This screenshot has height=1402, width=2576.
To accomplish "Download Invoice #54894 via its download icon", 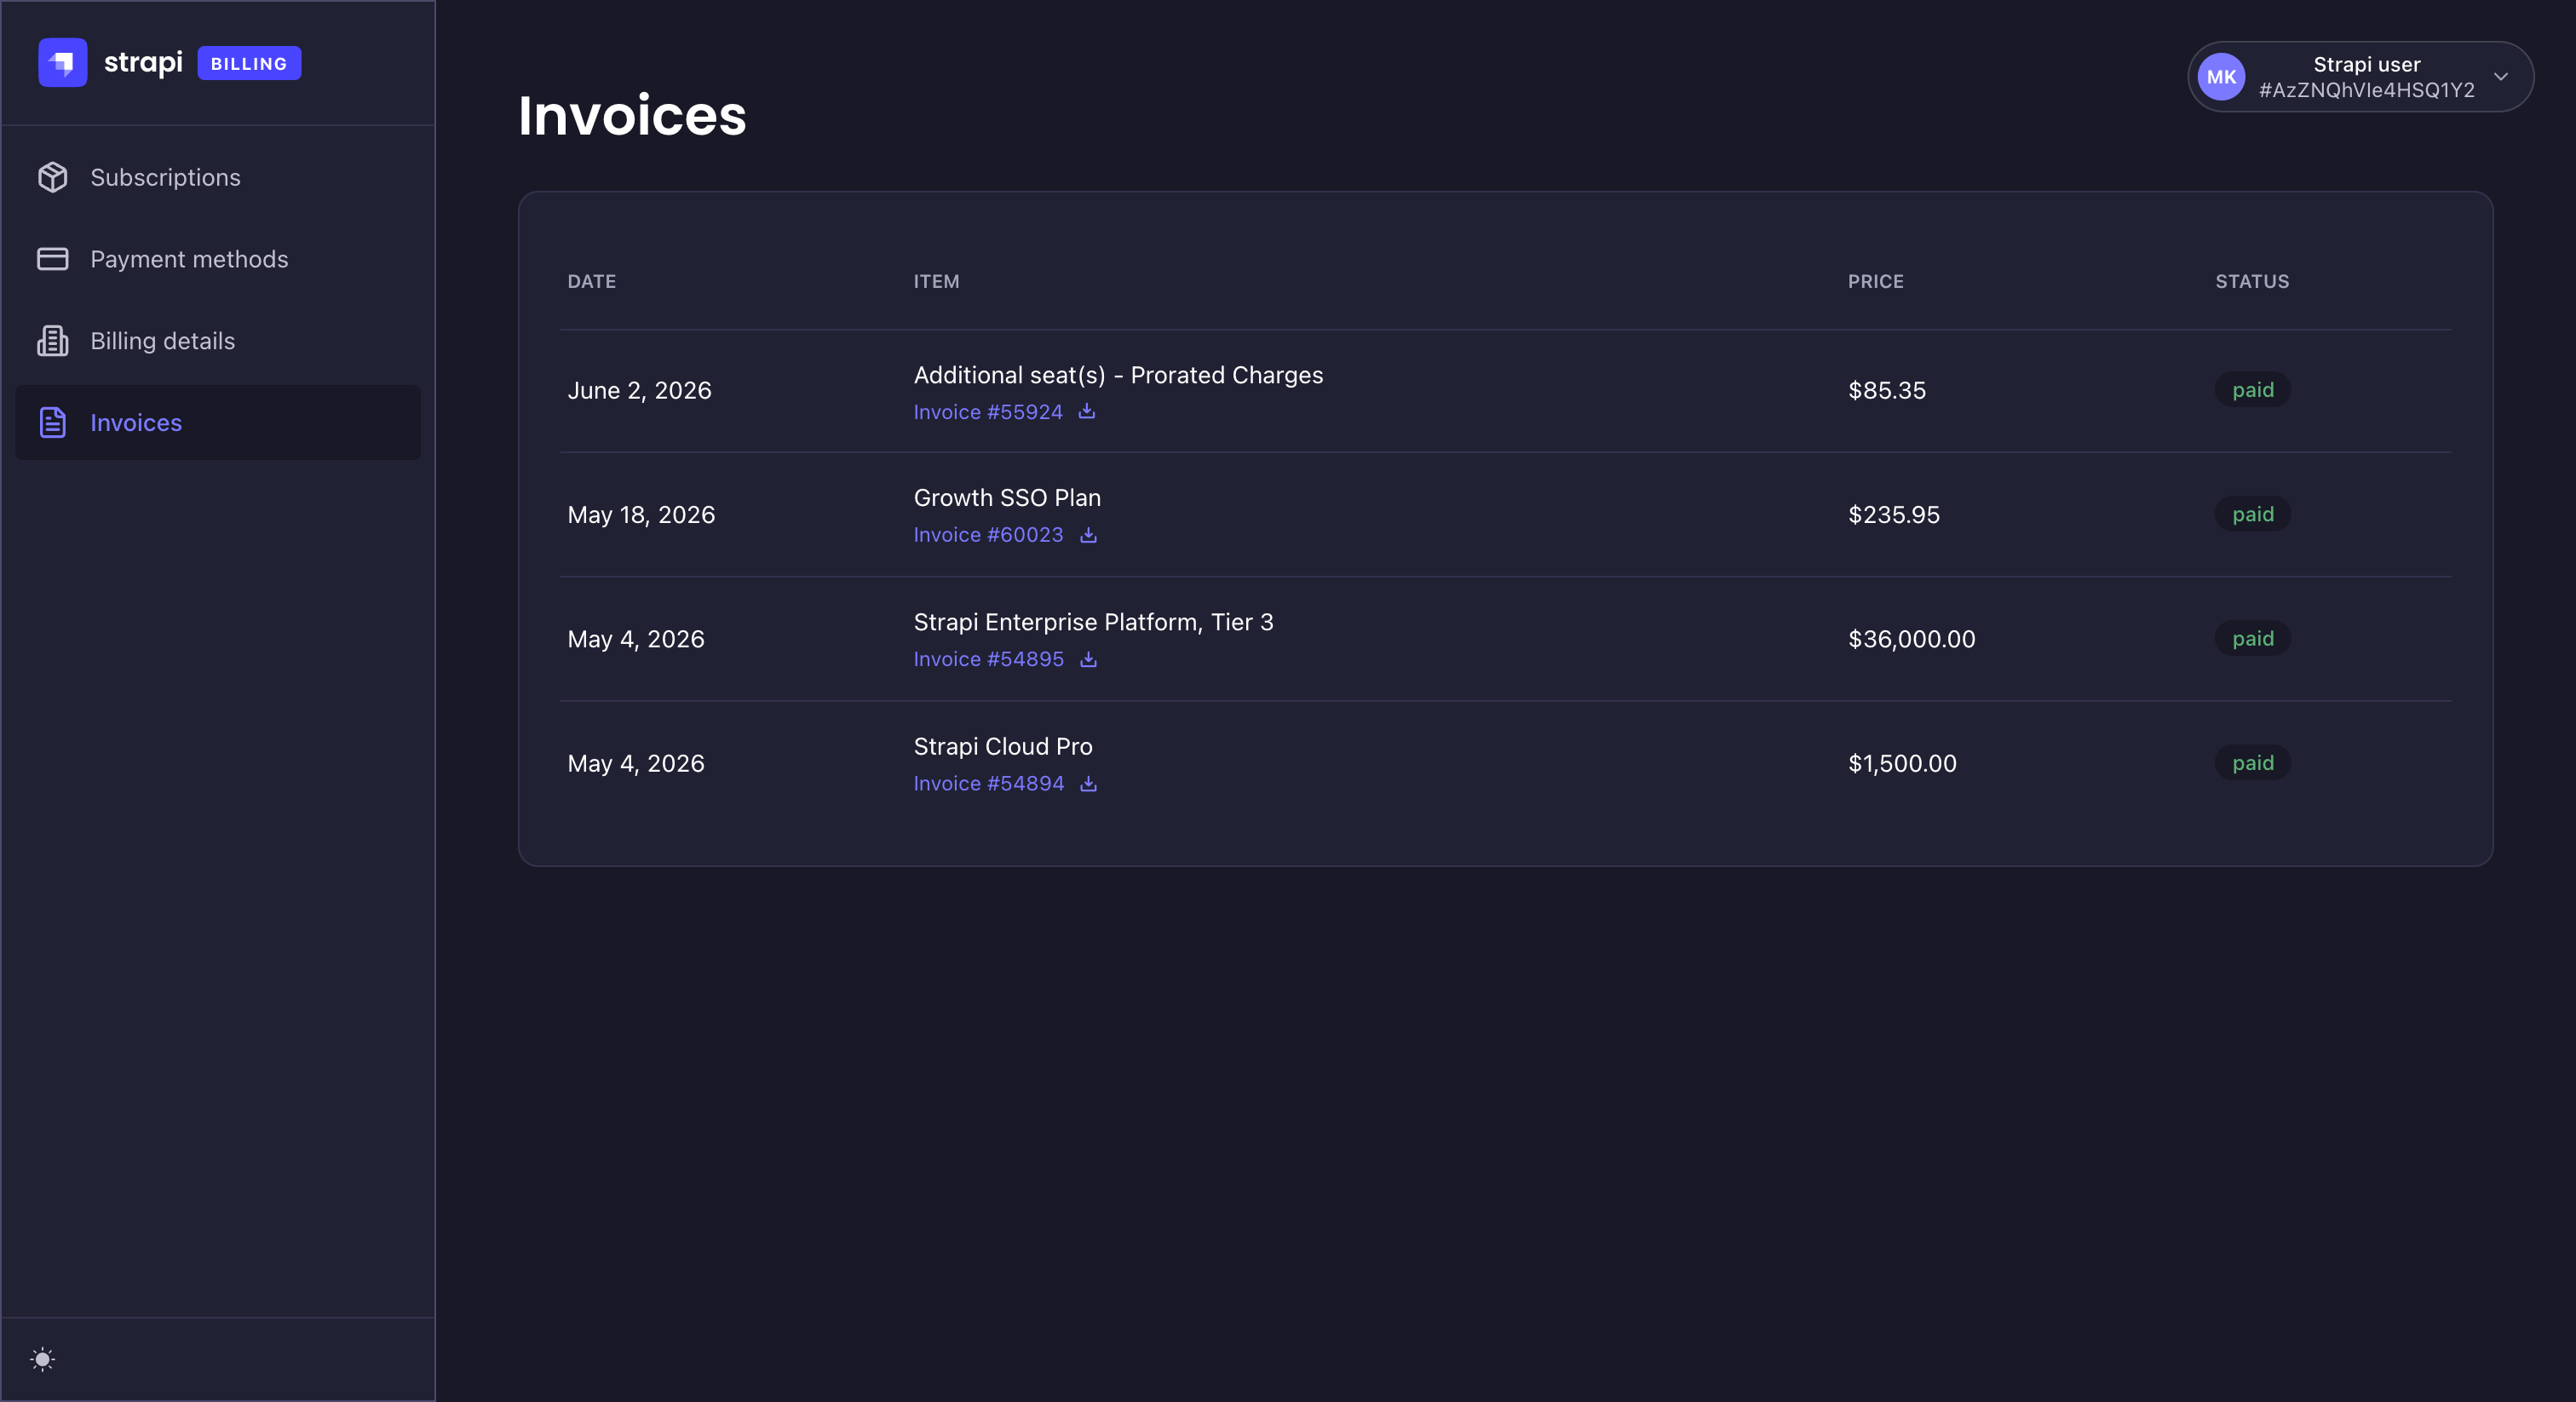I will click(1088, 783).
